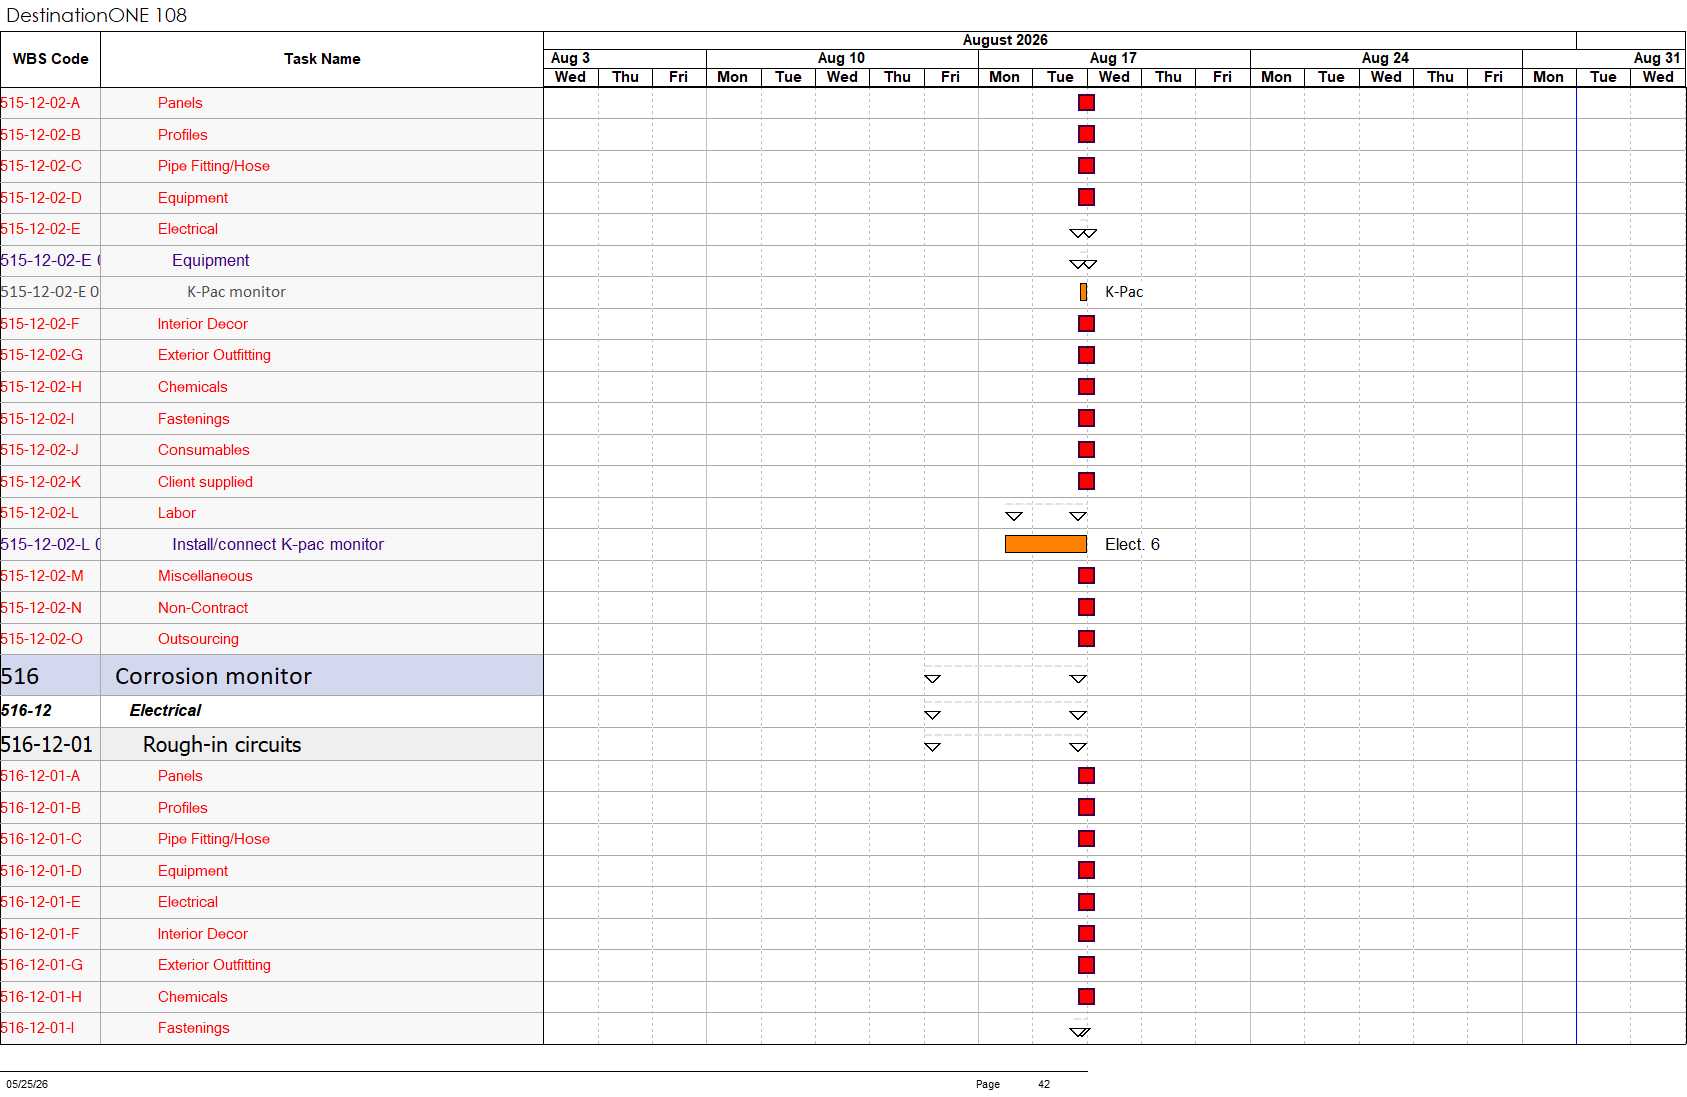The width and height of the screenshot is (1687, 1097).
Task: Select Exterior Outfitting under 515-12-02-G
Action: (214, 355)
